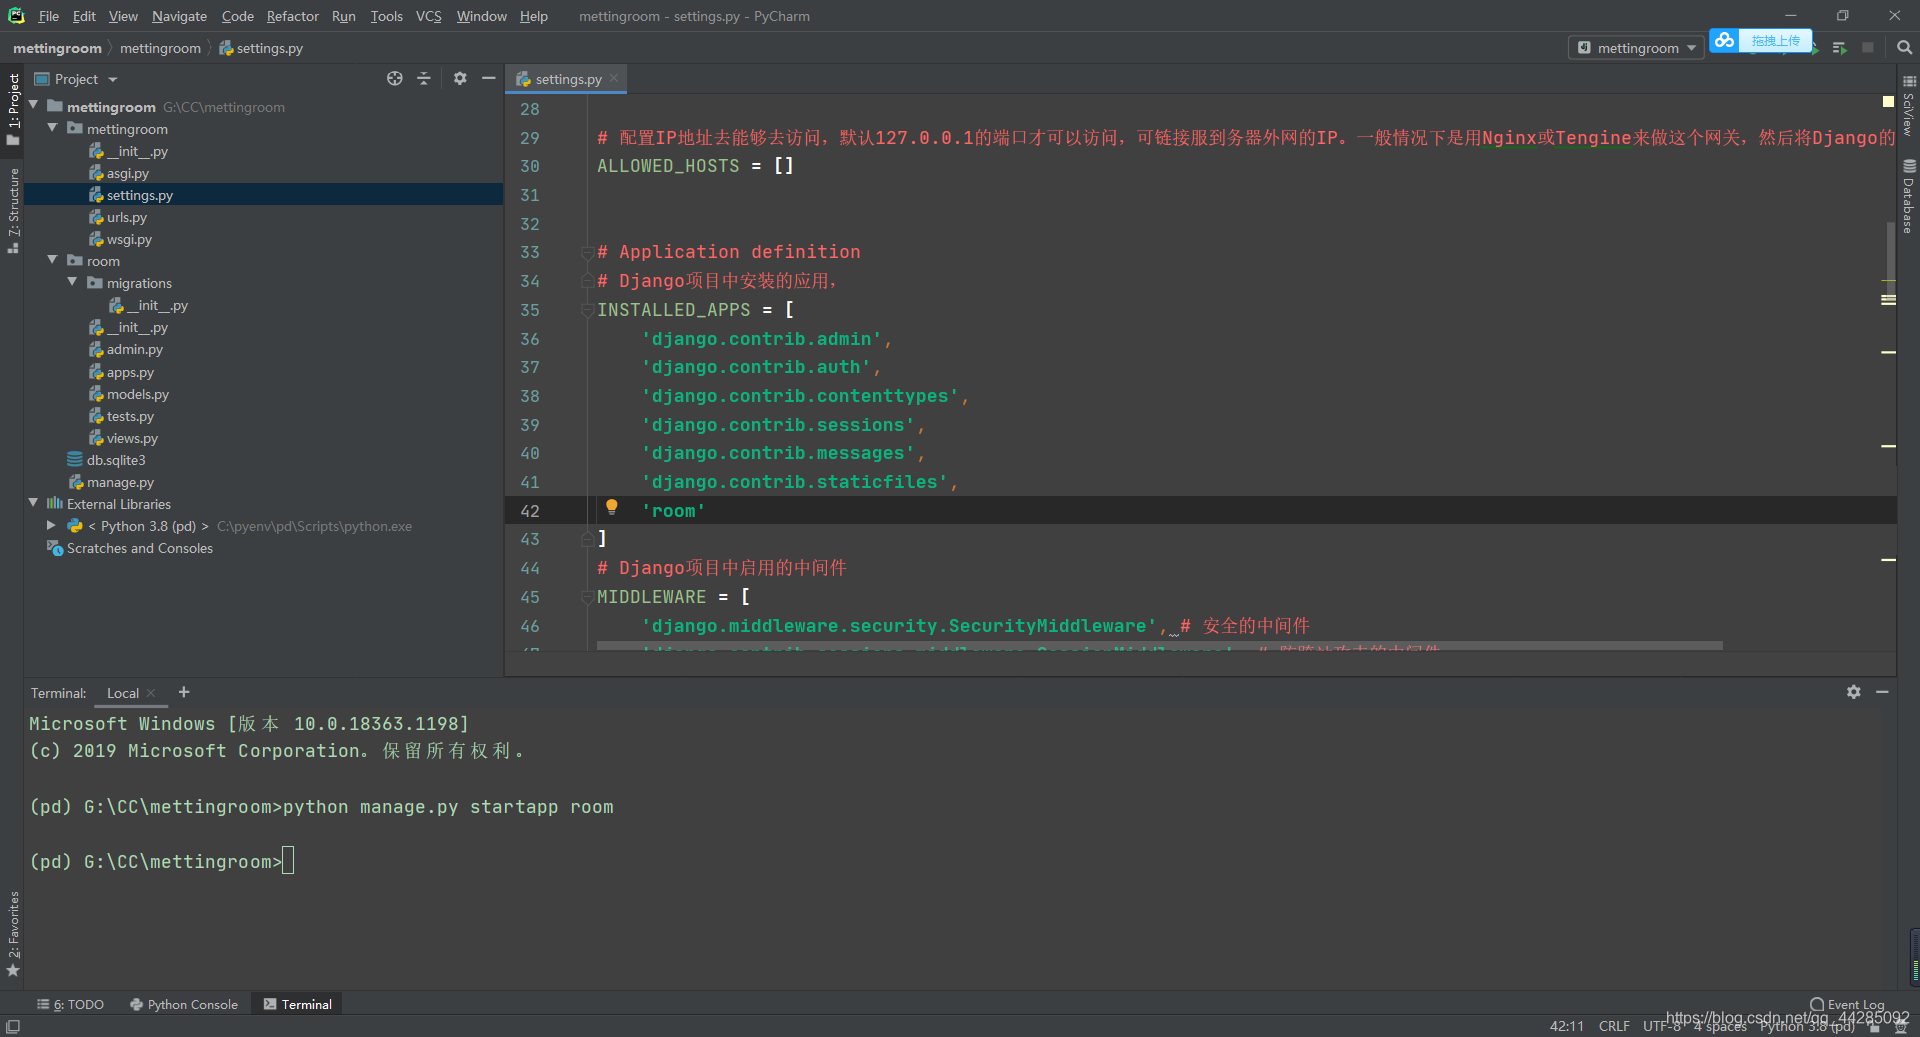Collapse the room folder
This screenshot has height=1037, width=1920.
(53, 260)
